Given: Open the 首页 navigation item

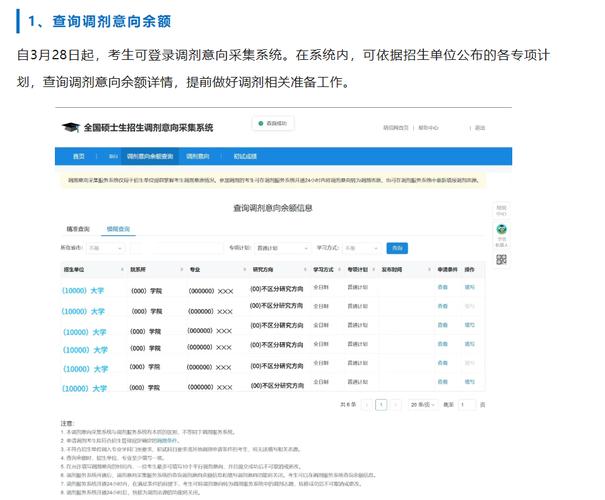Looking at the screenshot, I should pos(79,156).
